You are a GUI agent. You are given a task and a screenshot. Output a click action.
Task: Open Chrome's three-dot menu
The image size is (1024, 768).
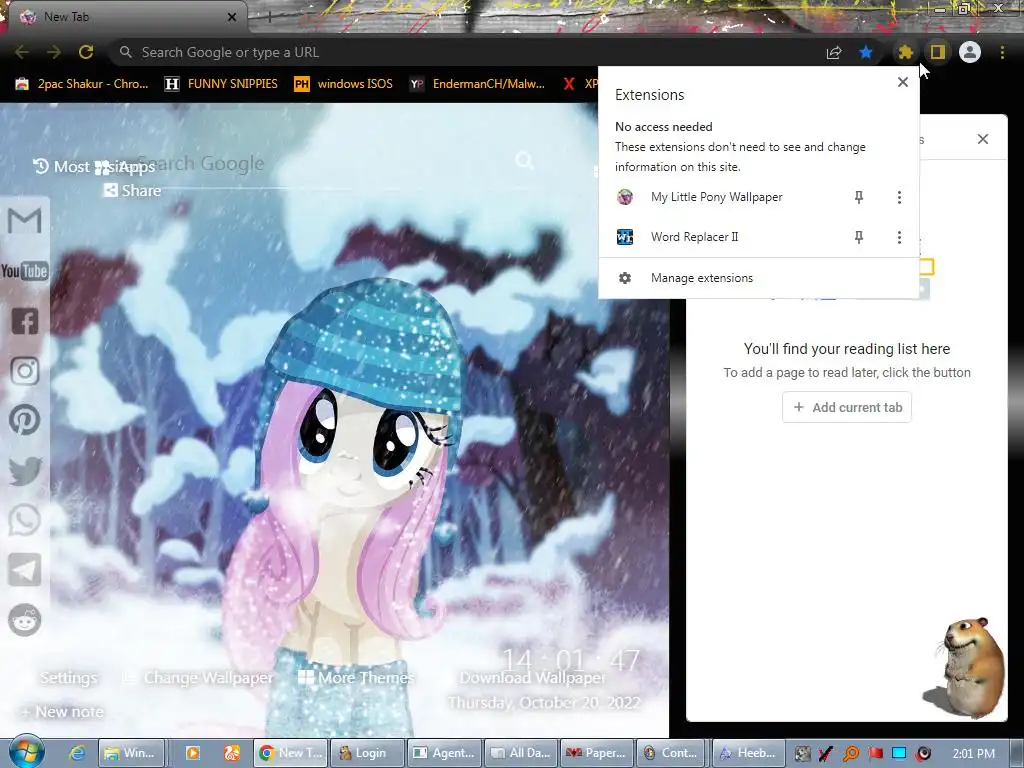point(1002,52)
